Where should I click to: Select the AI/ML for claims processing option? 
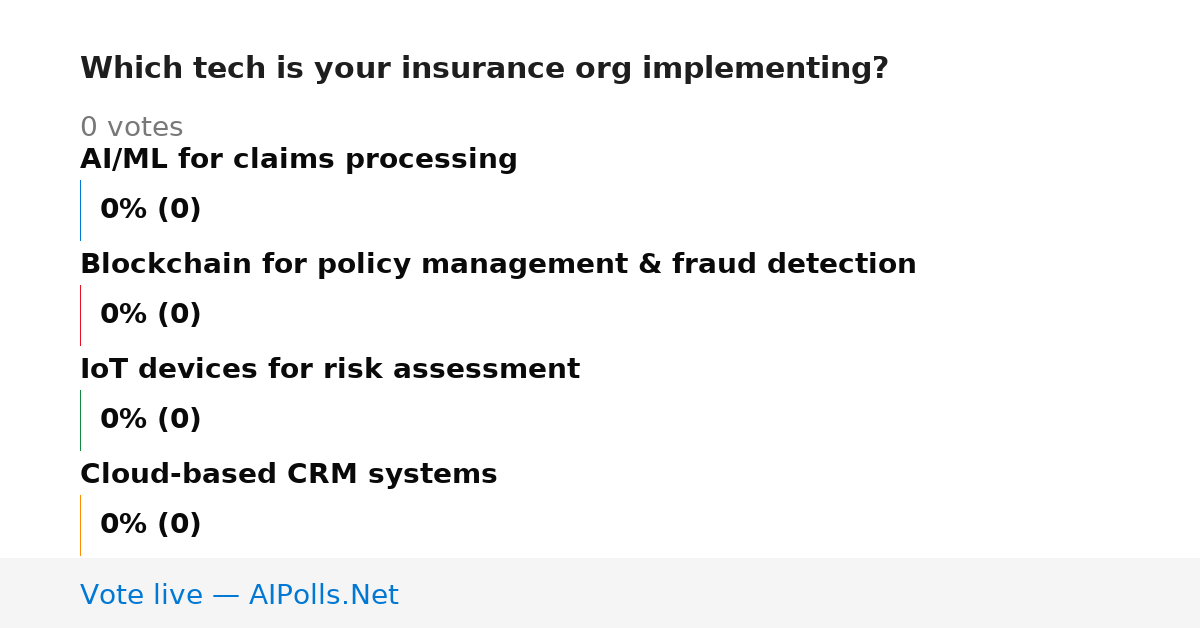pos(299,160)
